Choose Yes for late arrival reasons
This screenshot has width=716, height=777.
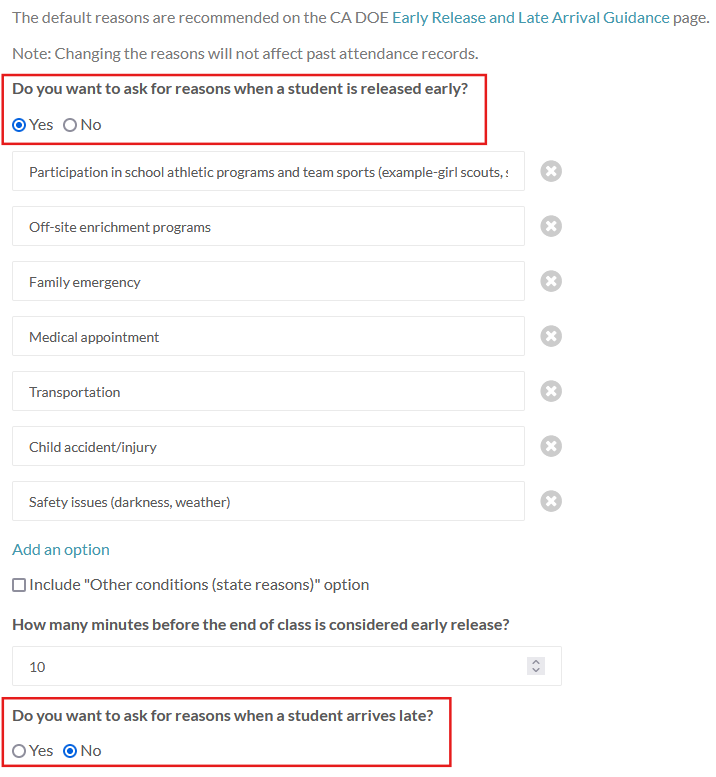[20, 751]
